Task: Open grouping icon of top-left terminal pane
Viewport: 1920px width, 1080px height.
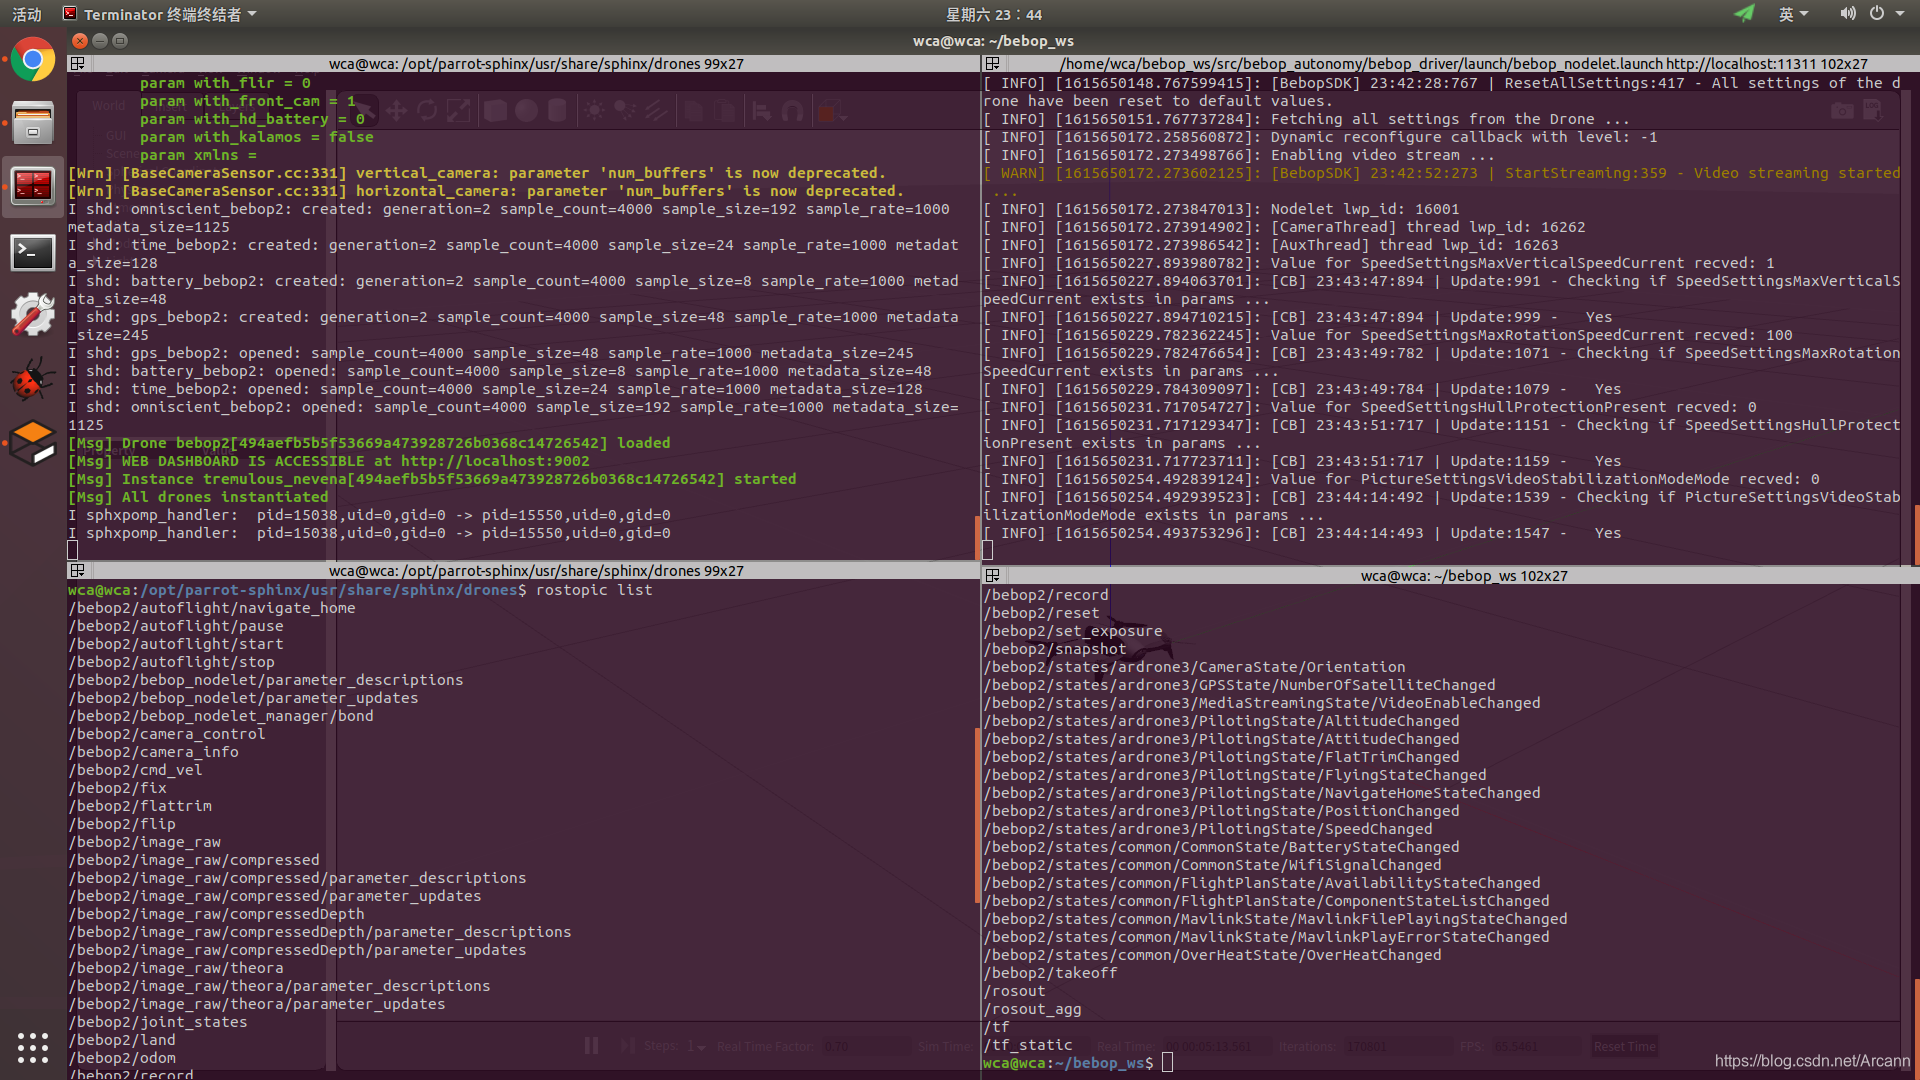Action: [77, 63]
